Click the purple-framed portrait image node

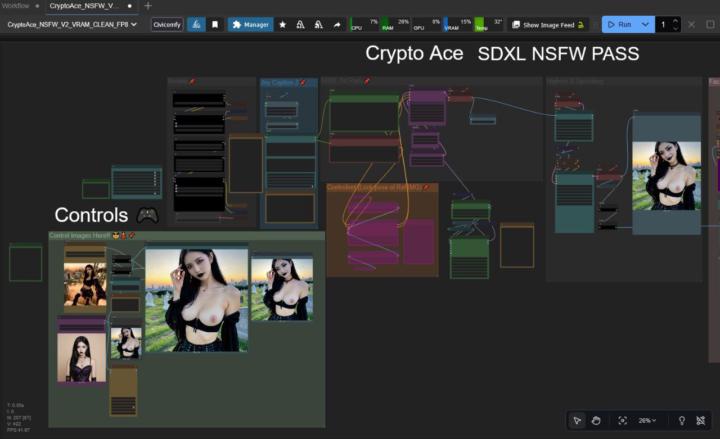point(81,358)
